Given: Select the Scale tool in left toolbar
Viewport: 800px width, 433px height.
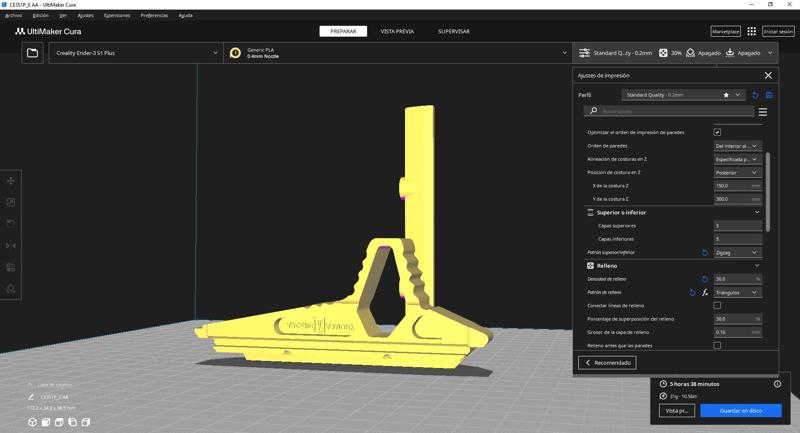Looking at the screenshot, I should [11, 202].
